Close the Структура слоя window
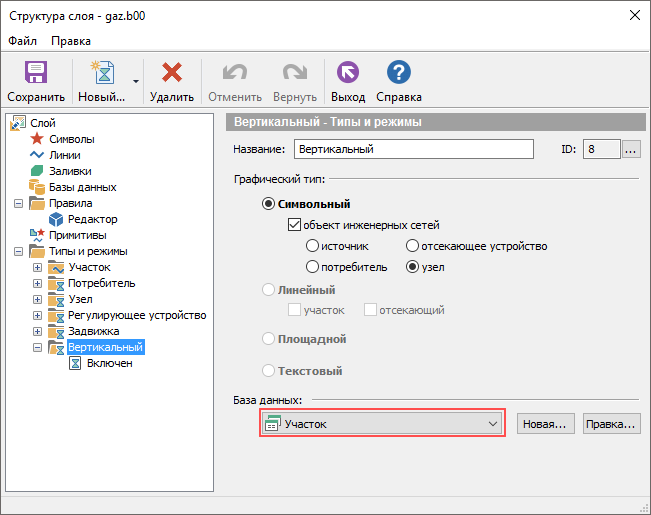651x515 pixels. click(x=634, y=15)
